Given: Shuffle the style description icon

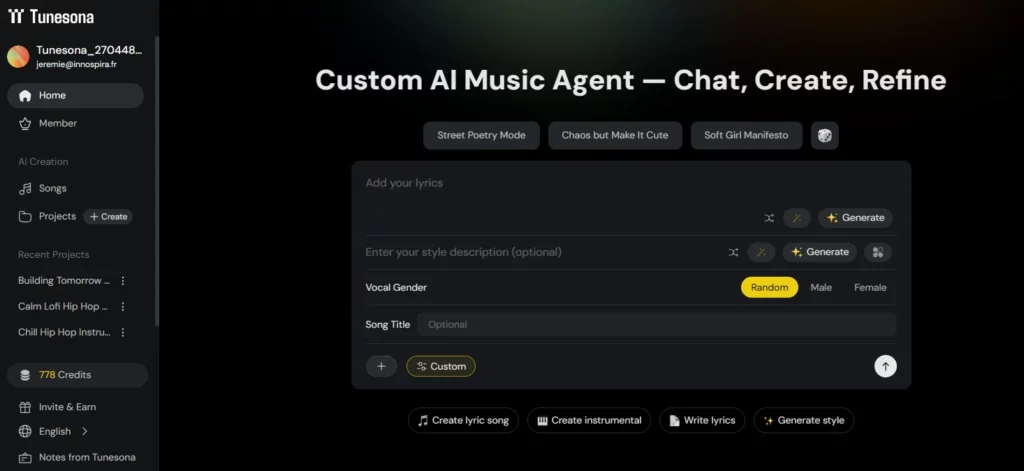Looking at the screenshot, I should [x=733, y=252].
